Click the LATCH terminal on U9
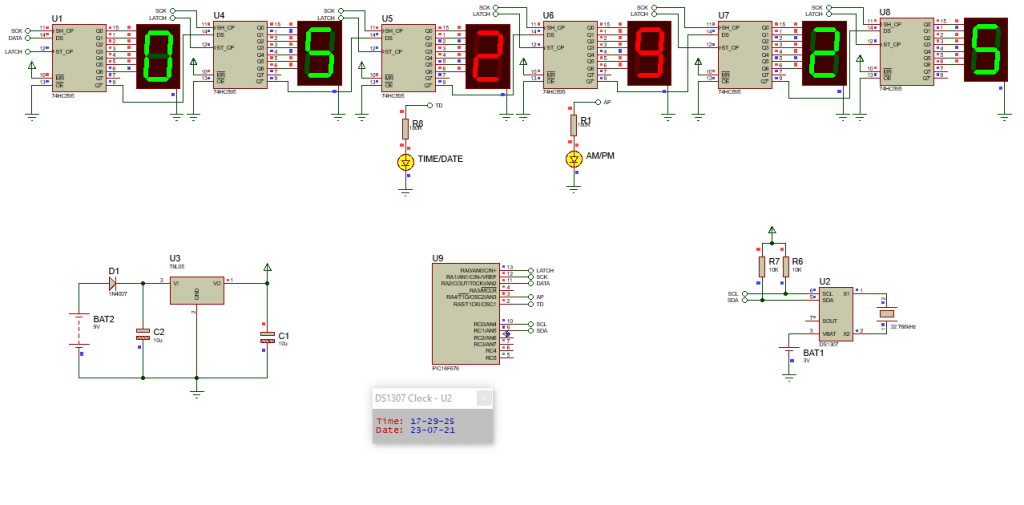The height and width of the screenshot is (505, 1024). point(530,270)
